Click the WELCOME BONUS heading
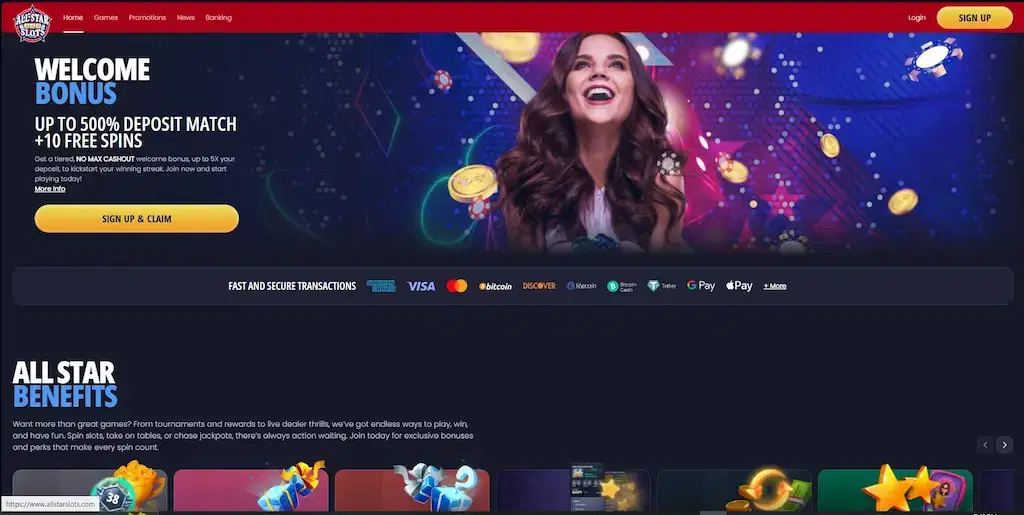This screenshot has width=1024, height=515. point(92,81)
